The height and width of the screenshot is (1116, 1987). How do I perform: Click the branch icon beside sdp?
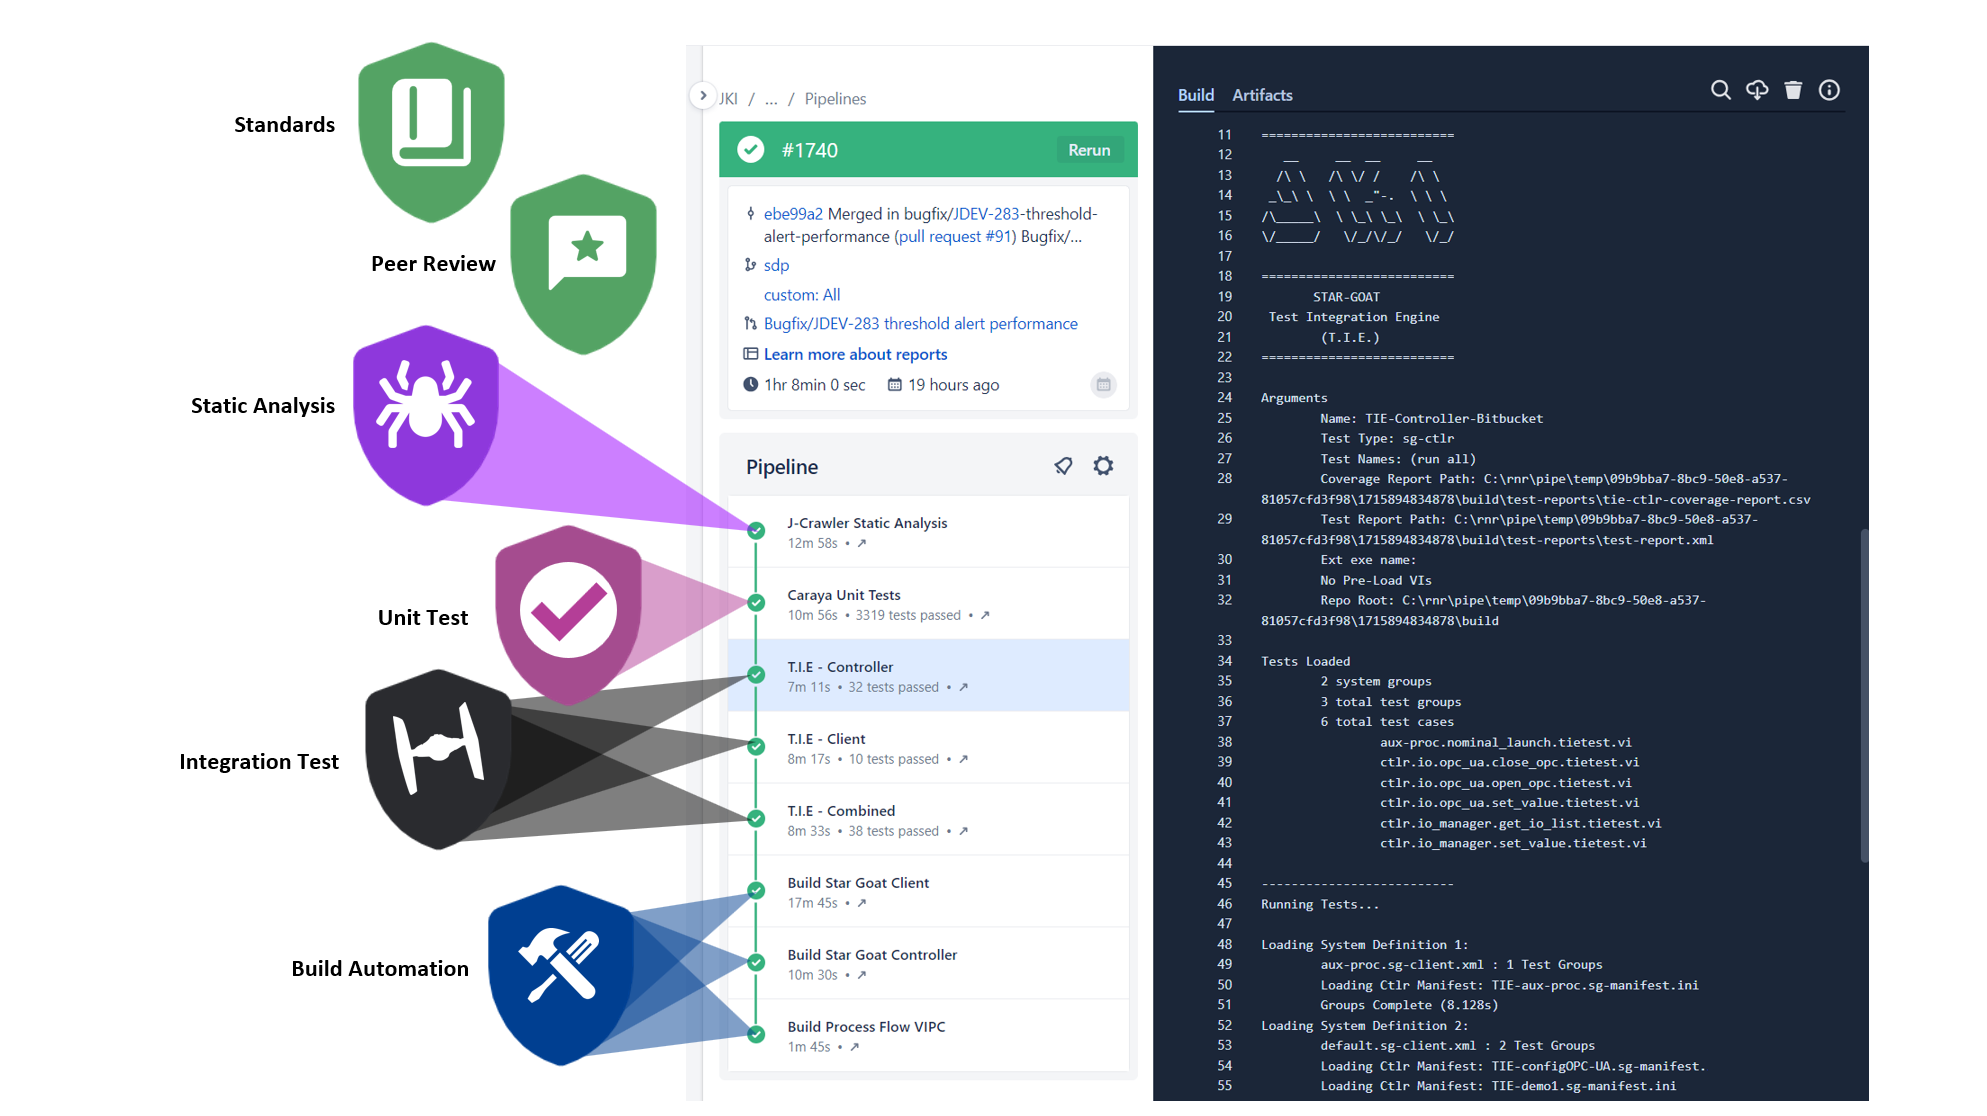pyautogui.click(x=750, y=265)
